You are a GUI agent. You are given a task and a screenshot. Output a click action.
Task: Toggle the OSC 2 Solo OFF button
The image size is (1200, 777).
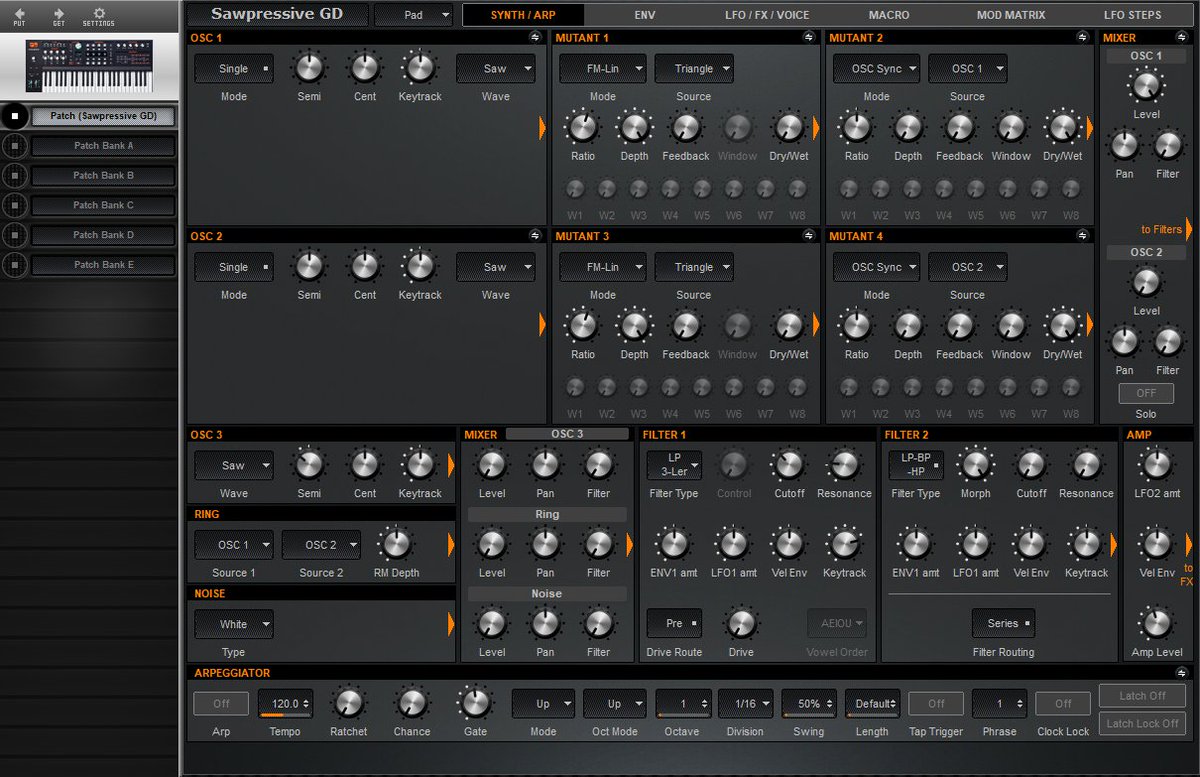(x=1146, y=393)
